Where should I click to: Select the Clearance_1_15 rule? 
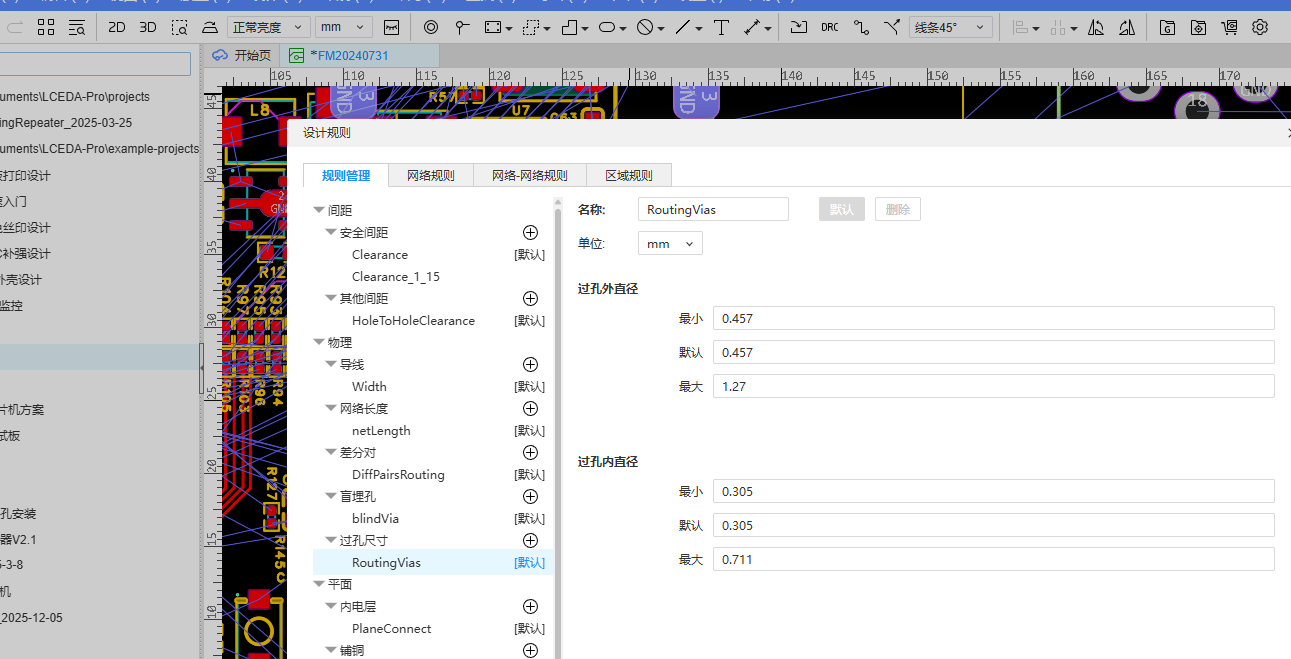click(x=396, y=277)
